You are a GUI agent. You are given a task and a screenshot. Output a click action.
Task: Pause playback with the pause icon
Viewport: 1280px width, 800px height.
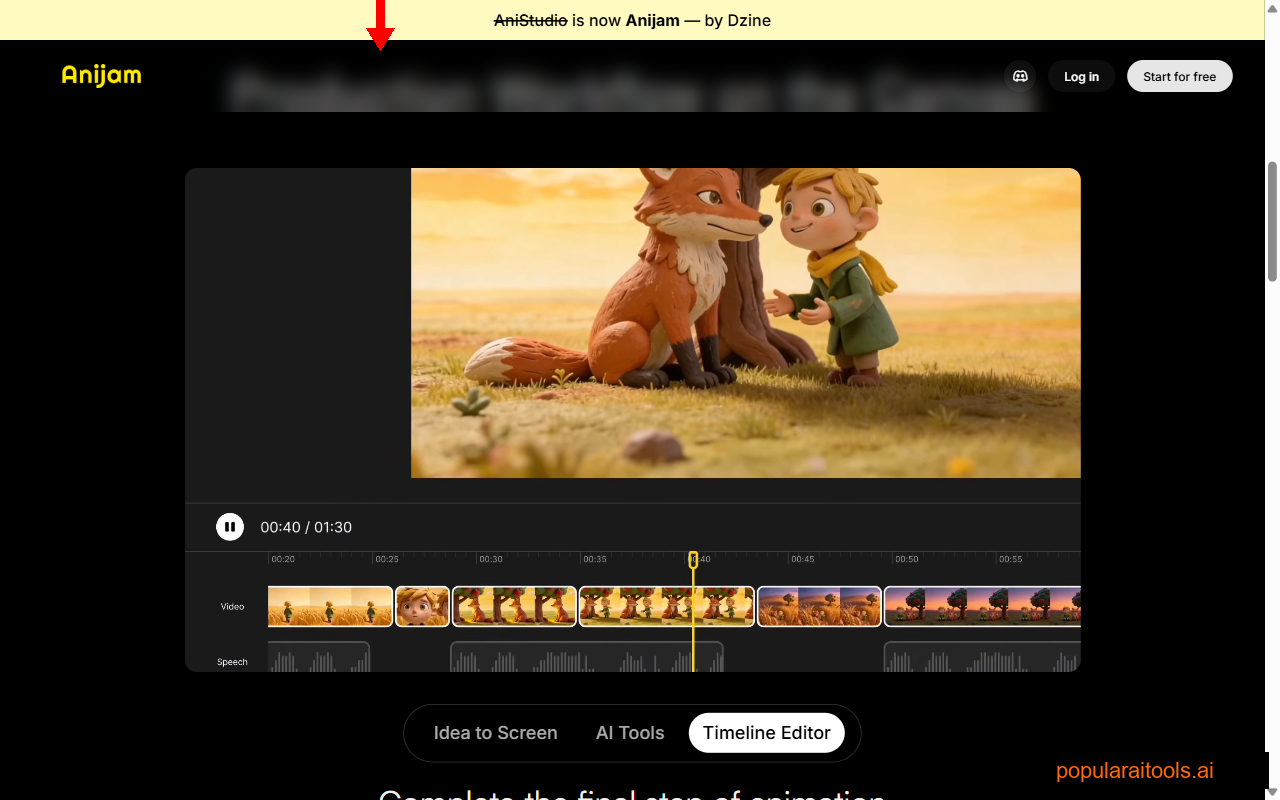pyautogui.click(x=230, y=526)
